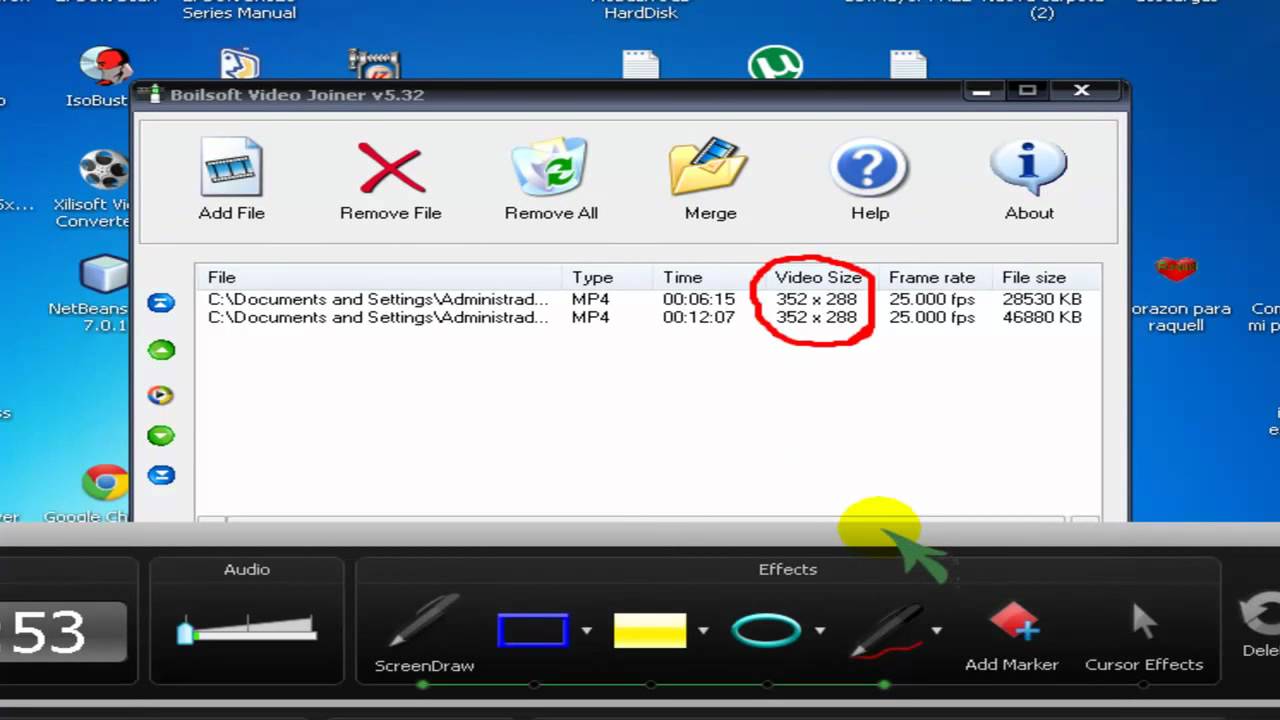
Task: Click the Frame rate column header
Action: [x=932, y=277]
